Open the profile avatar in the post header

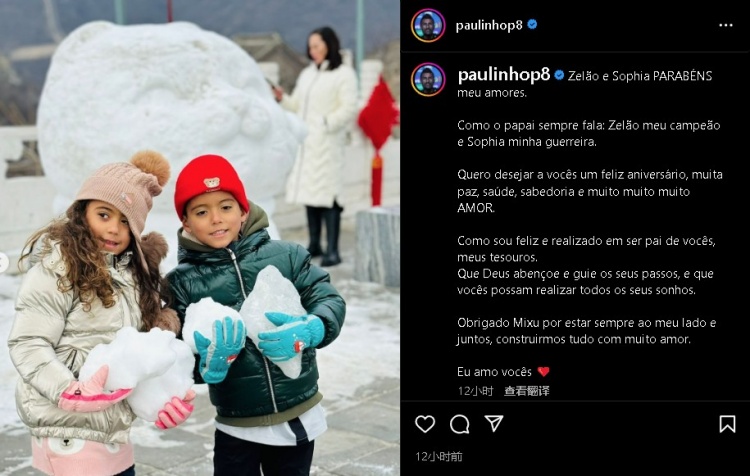coord(428,25)
